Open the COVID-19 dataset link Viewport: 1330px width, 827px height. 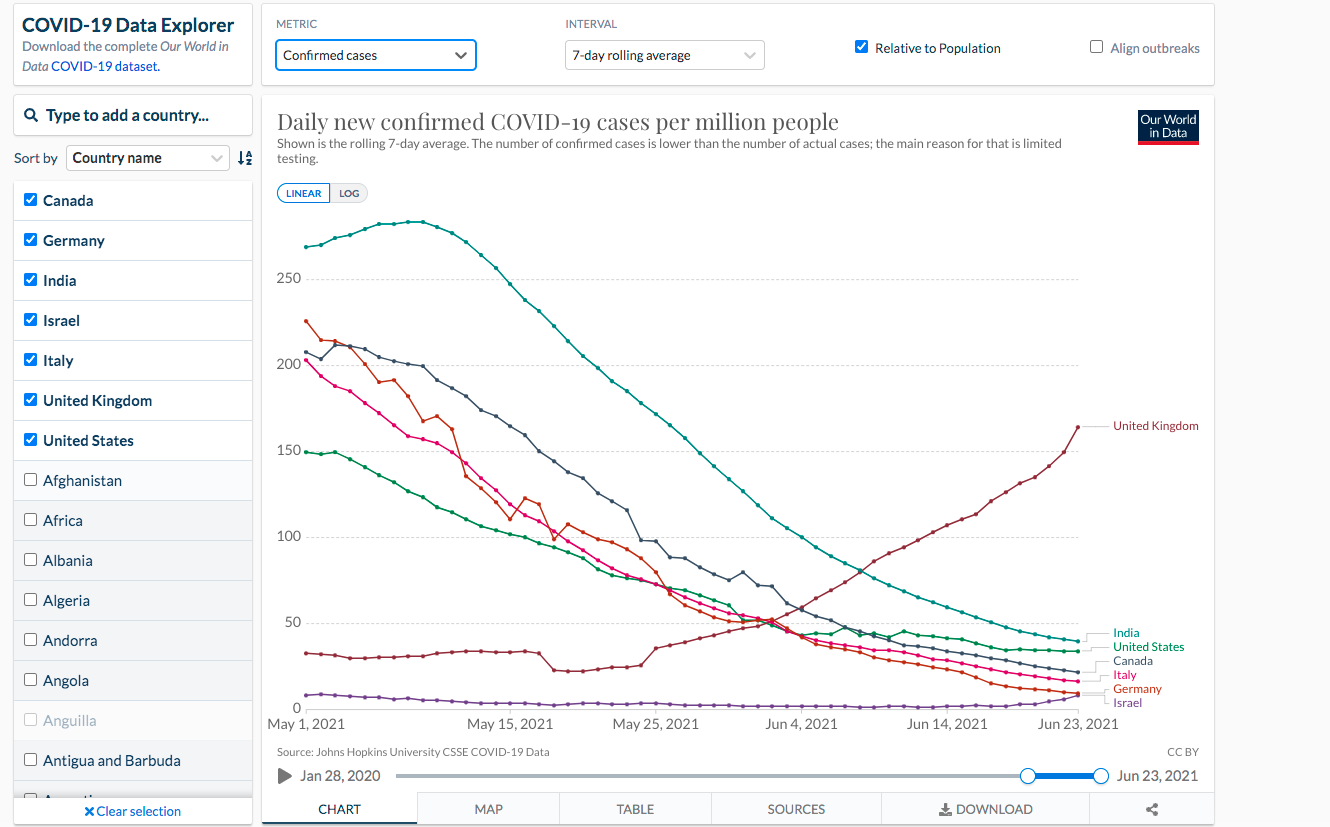[x=104, y=66]
